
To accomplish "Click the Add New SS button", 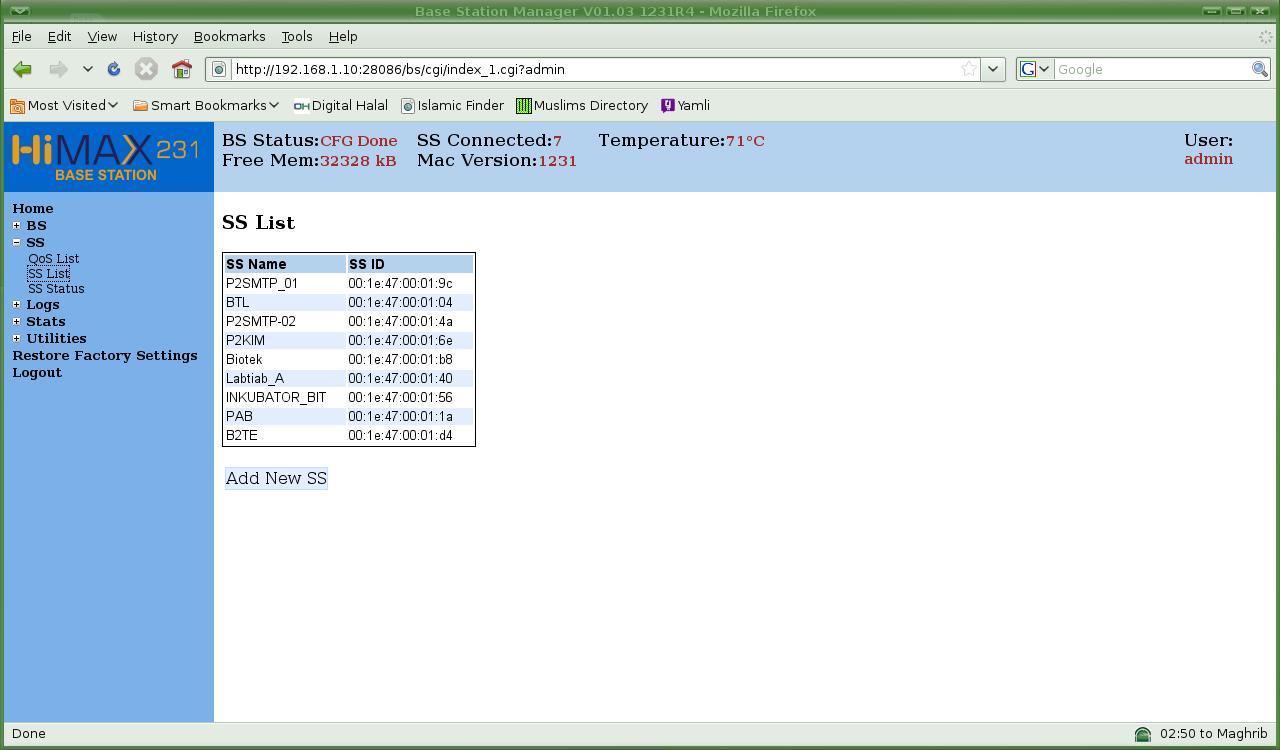I will point(276,478).
